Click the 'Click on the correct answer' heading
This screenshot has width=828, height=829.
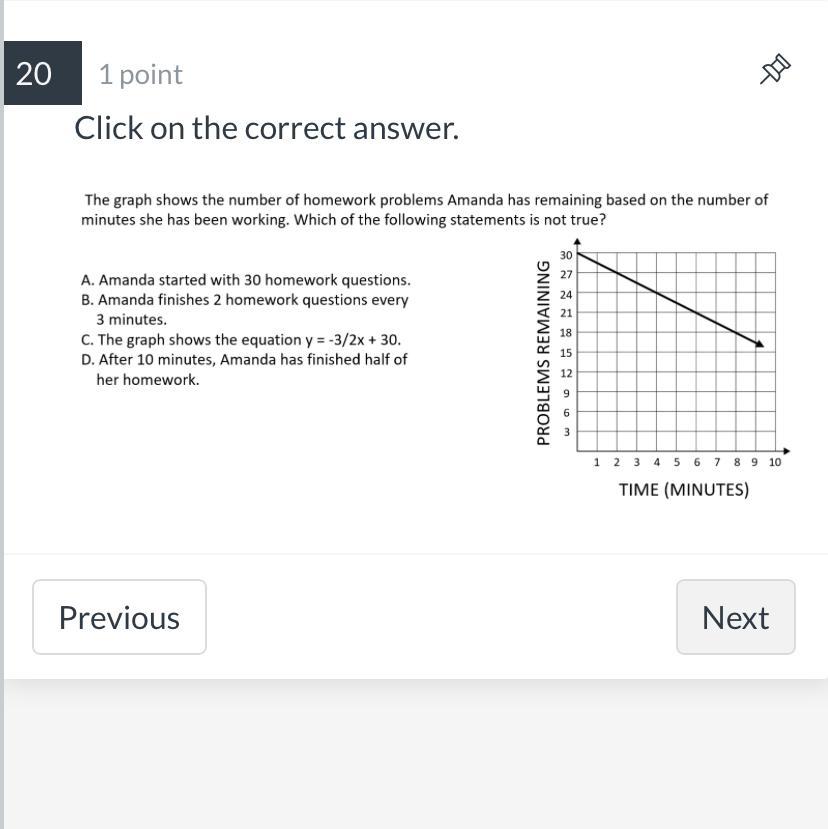point(266,128)
